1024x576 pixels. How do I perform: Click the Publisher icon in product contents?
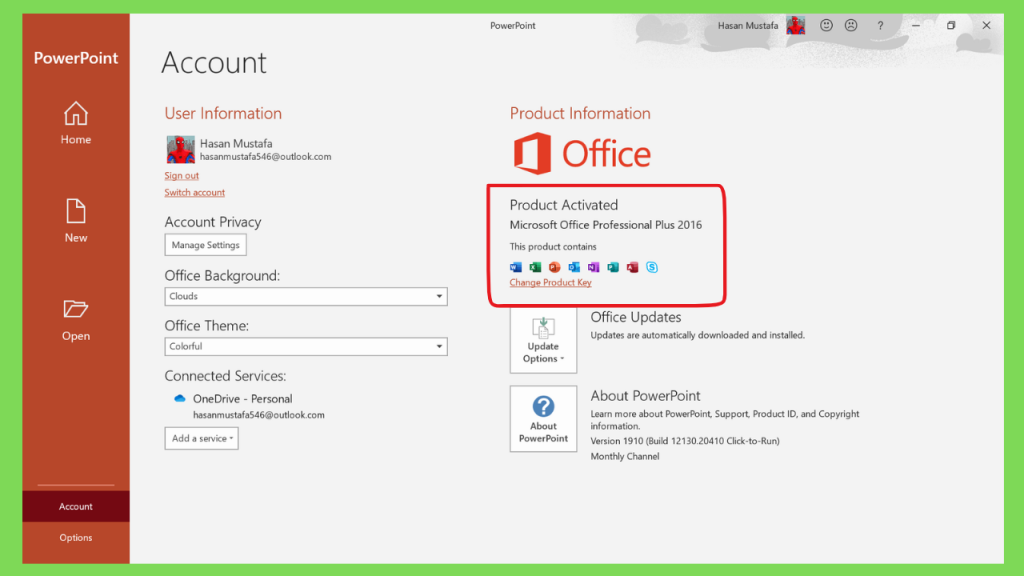613,267
